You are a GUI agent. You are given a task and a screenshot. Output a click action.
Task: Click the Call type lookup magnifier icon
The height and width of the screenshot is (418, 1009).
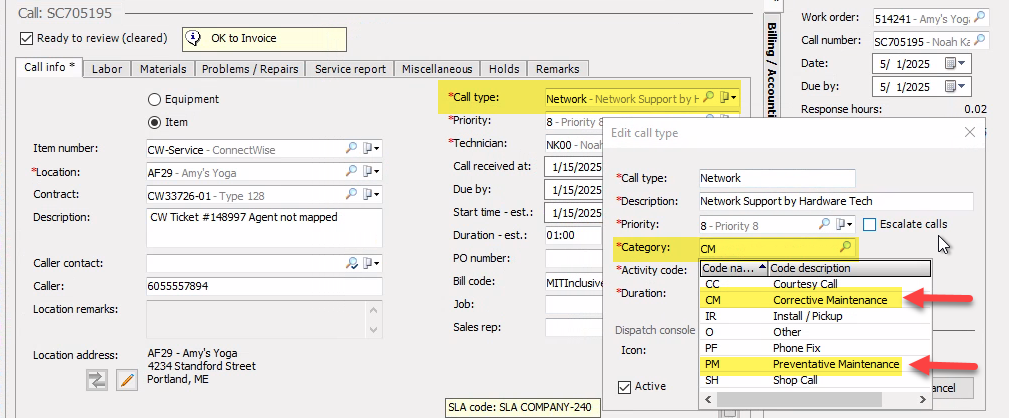(x=708, y=98)
